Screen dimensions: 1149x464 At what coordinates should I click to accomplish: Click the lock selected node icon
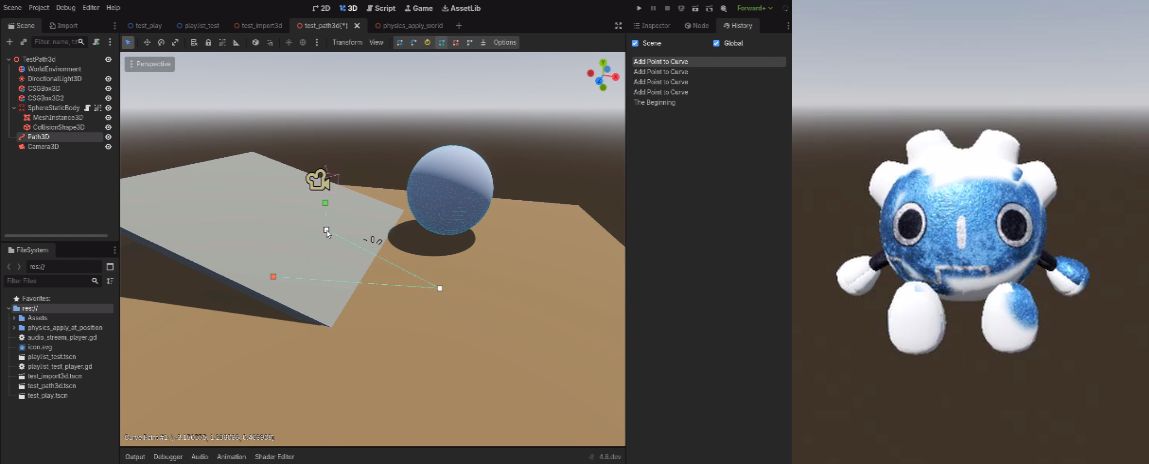(208, 43)
